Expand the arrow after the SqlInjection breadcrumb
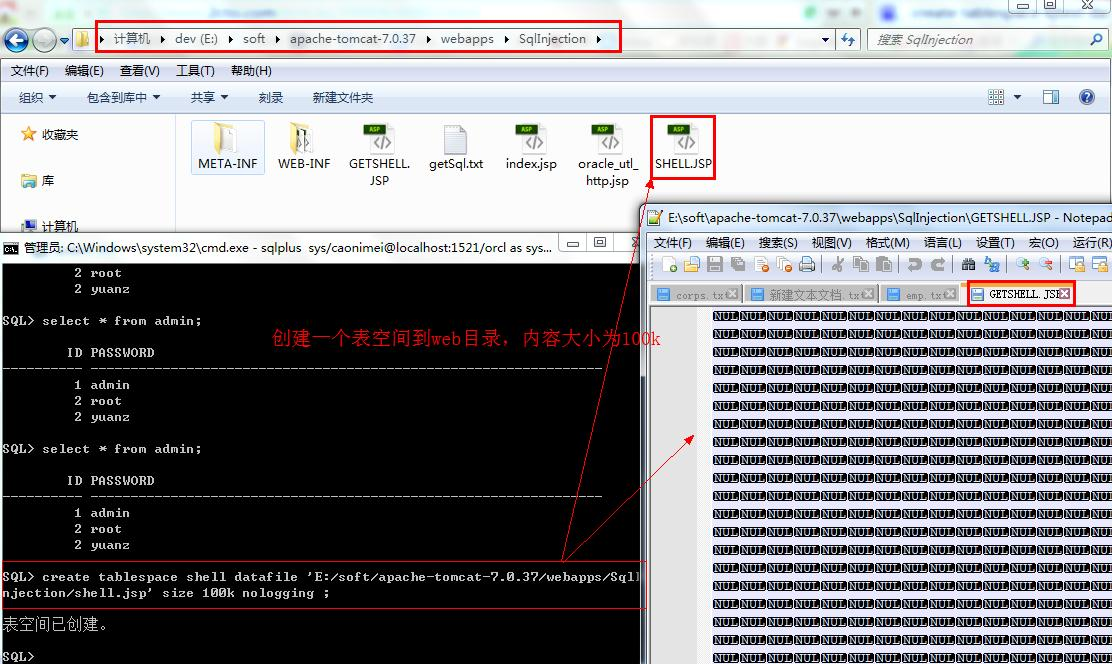 click(x=599, y=39)
